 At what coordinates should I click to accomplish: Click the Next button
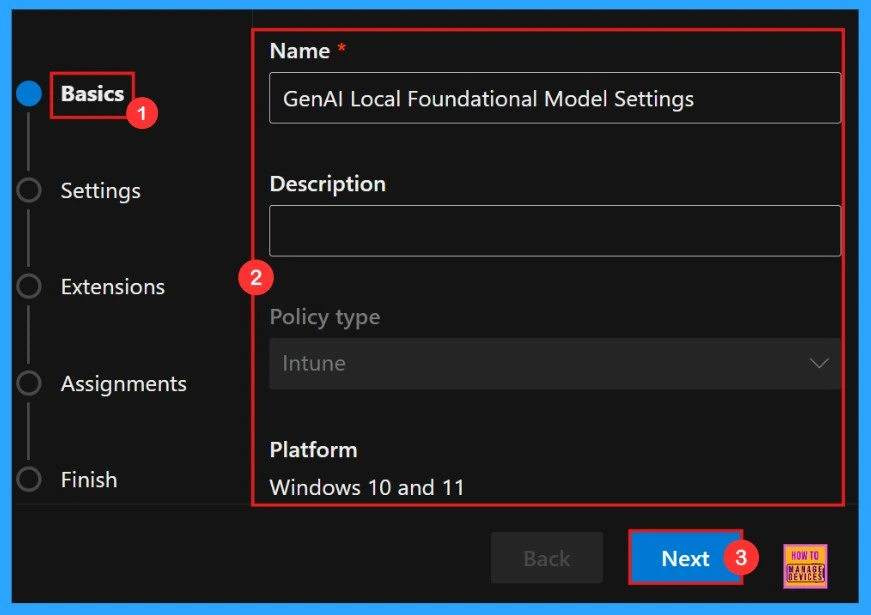[x=685, y=558]
